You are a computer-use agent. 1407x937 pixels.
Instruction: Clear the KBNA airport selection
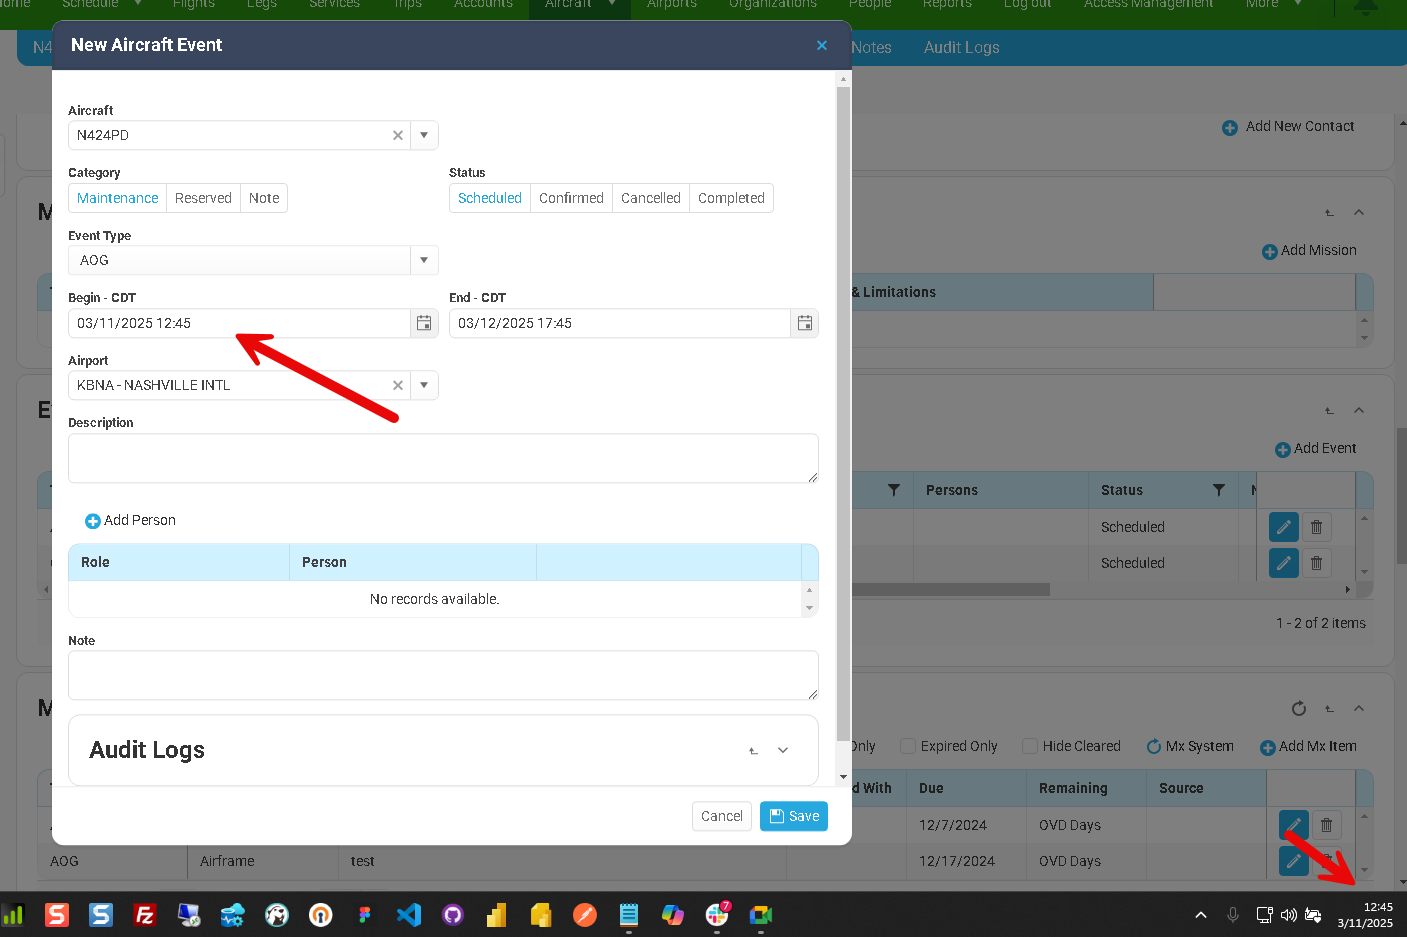[x=398, y=385]
